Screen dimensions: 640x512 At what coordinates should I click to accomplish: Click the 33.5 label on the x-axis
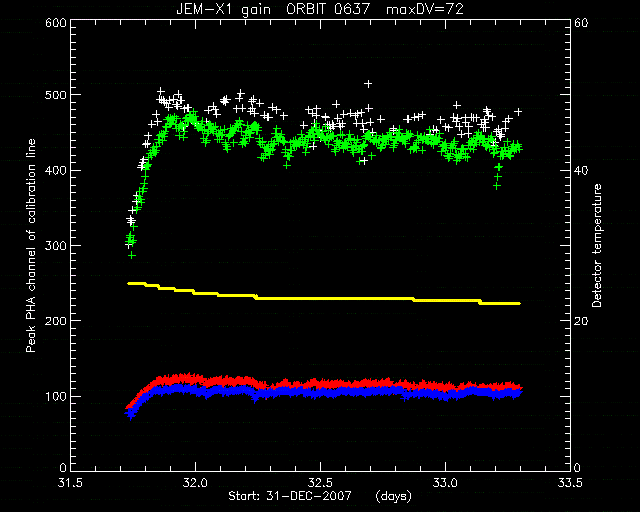[569, 483]
